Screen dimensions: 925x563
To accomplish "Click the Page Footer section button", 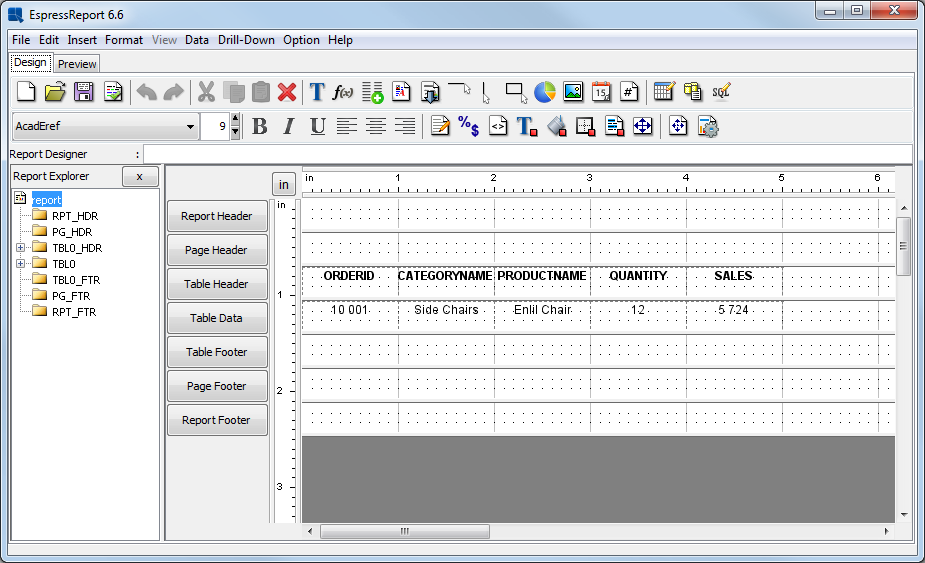I will [x=217, y=386].
